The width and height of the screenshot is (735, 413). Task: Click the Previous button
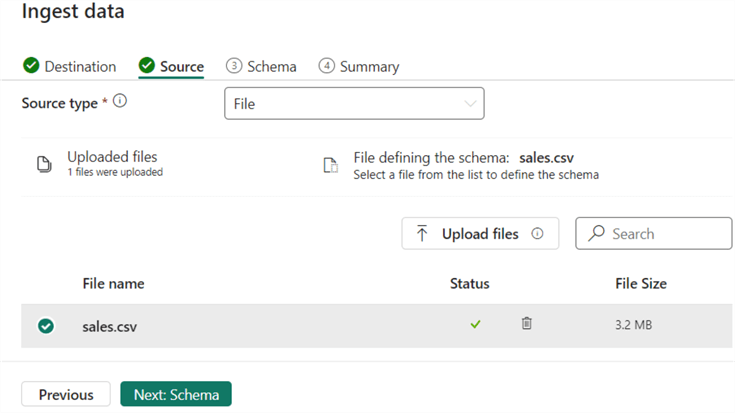(66, 395)
